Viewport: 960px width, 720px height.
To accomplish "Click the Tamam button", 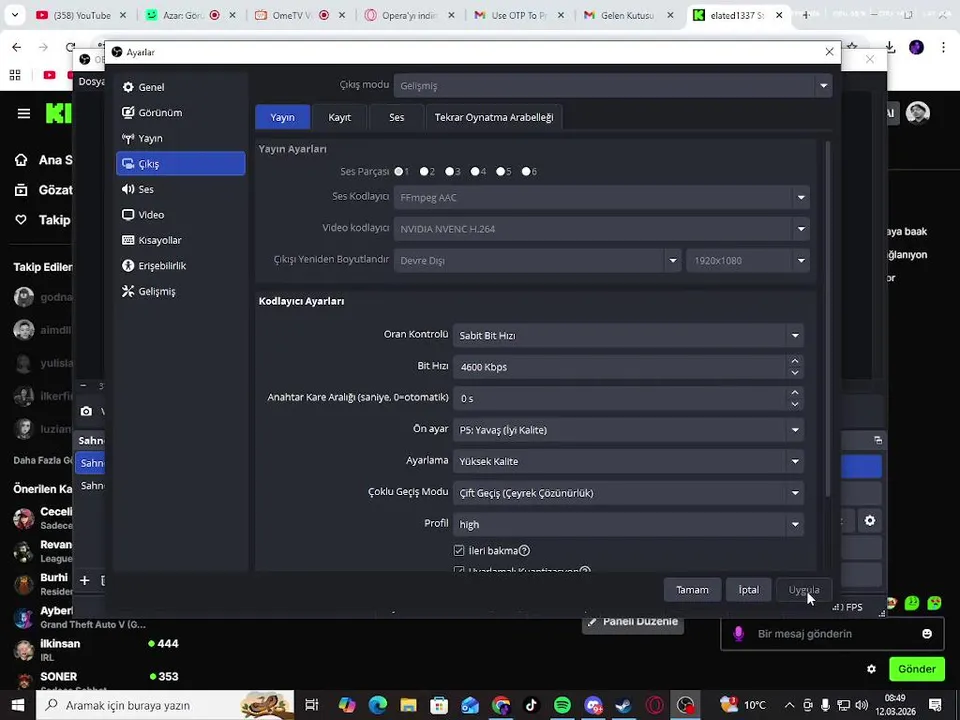I will point(692,590).
